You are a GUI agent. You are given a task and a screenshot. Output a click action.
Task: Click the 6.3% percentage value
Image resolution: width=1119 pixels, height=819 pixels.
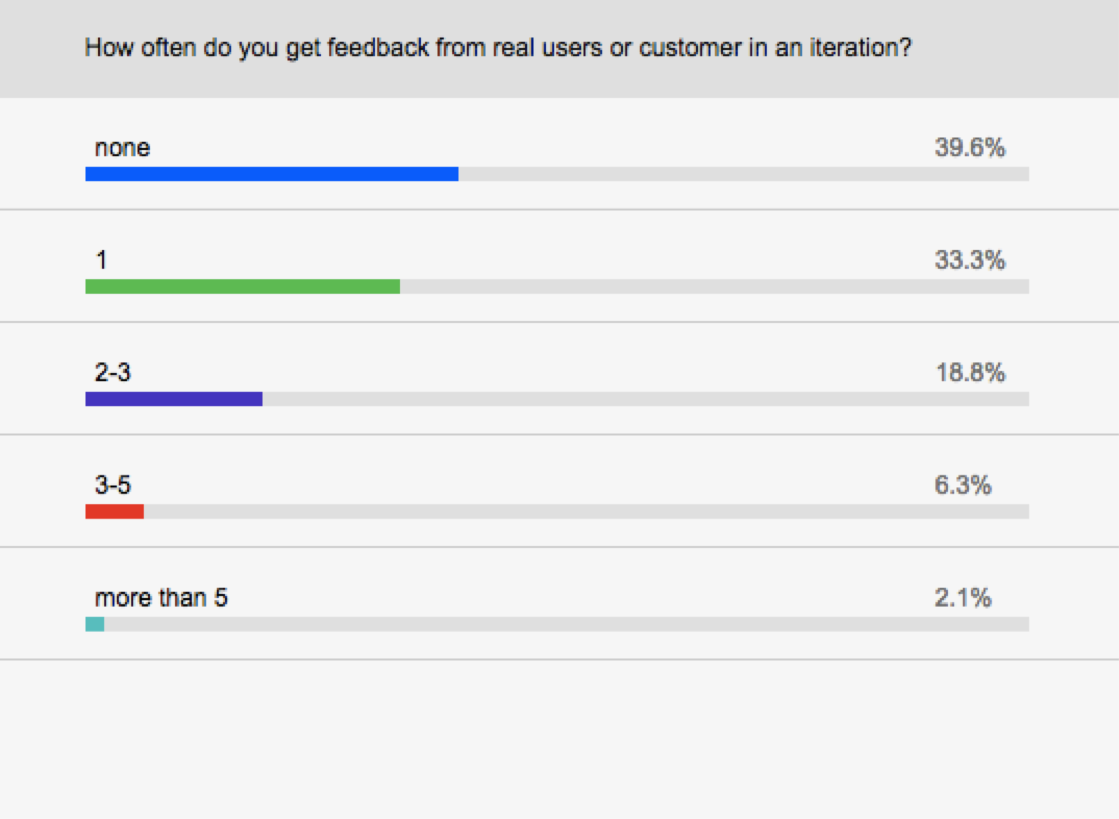click(x=963, y=486)
